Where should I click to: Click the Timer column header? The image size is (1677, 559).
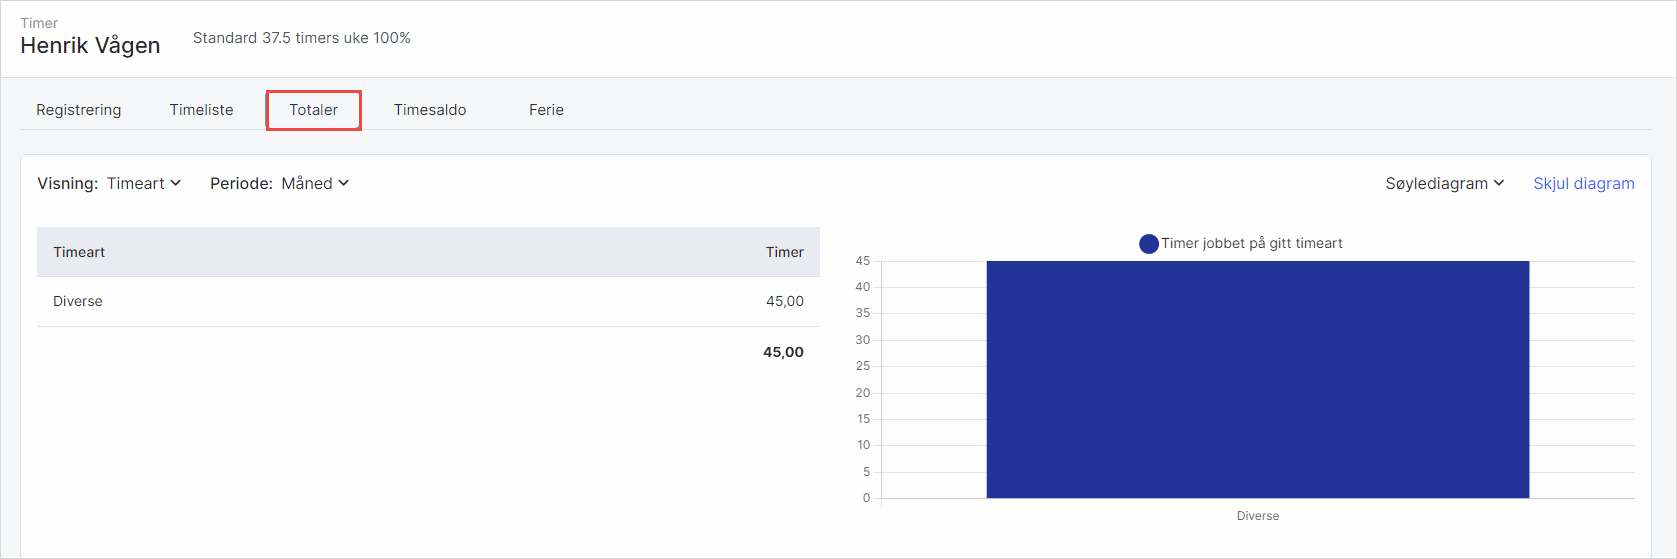(x=784, y=252)
